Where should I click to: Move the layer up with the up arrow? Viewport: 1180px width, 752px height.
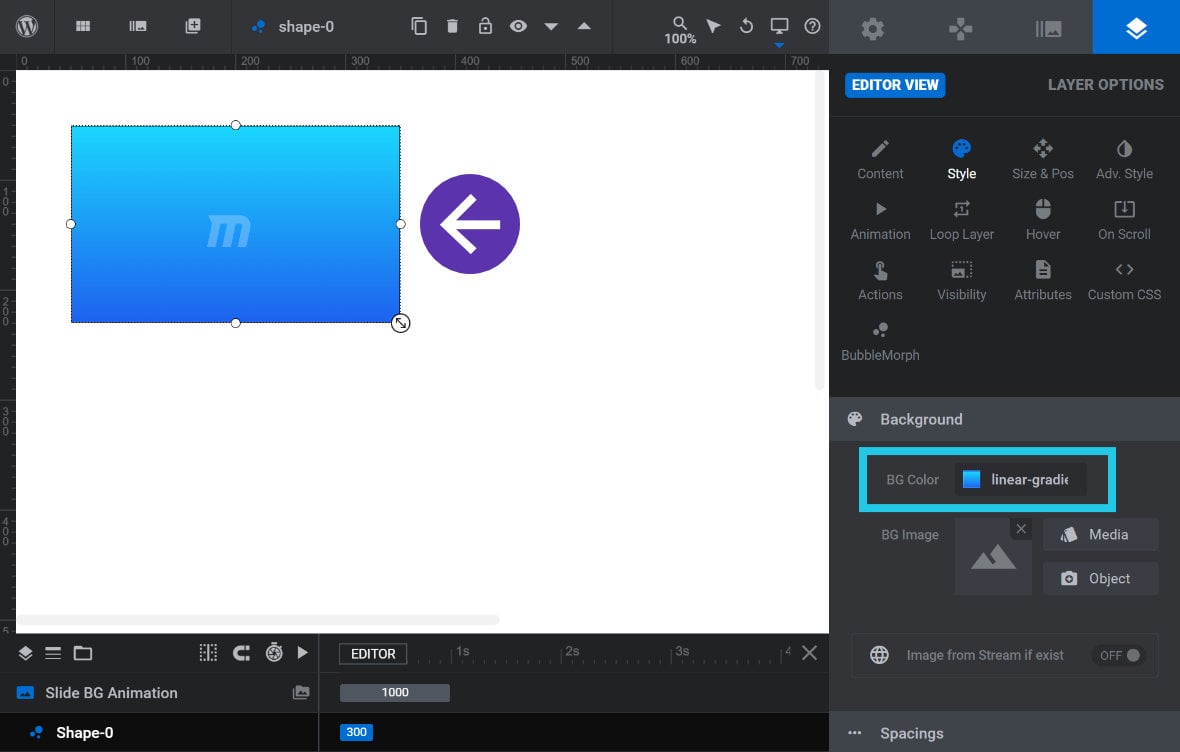[584, 26]
